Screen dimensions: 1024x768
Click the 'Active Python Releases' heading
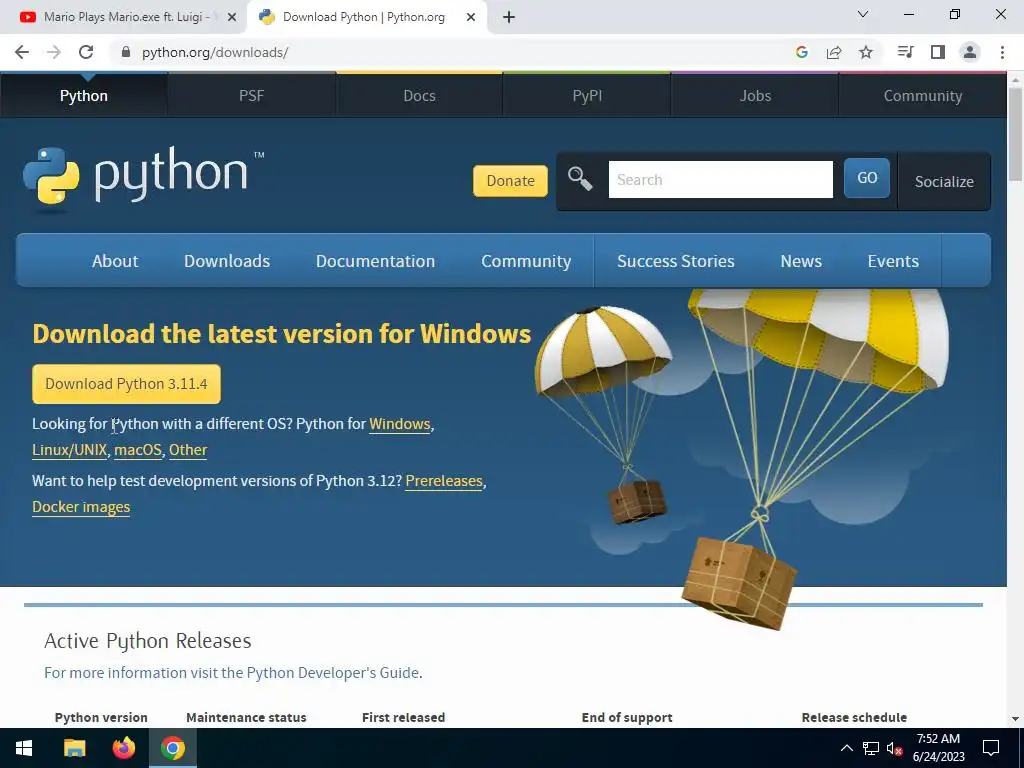pyautogui.click(x=148, y=641)
